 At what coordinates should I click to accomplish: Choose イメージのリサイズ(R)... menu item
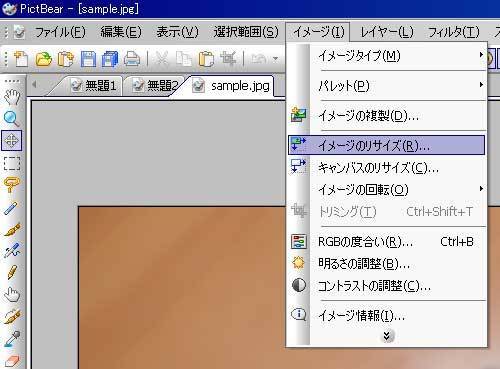click(x=387, y=145)
